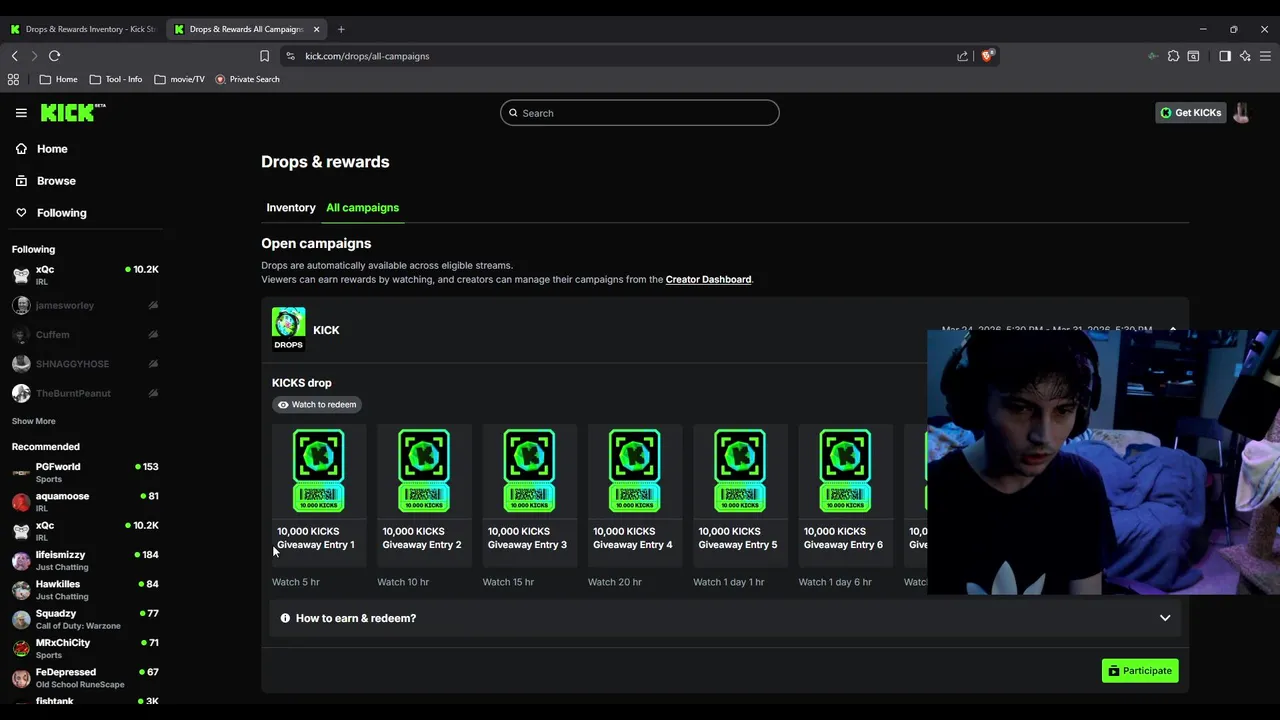Click the KICK DROPS campaign logo

[x=288, y=329]
